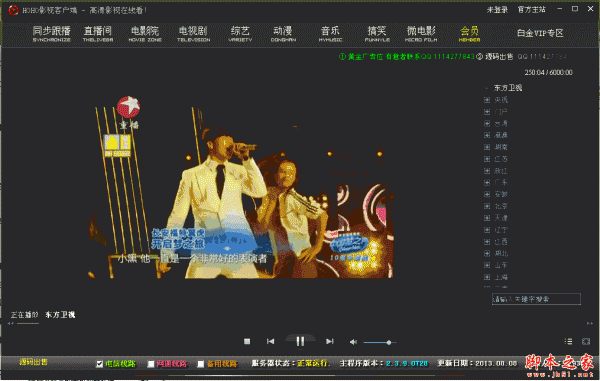Click the version number 2.3.9.0T28
Screen dimensions: 600x381
click(x=407, y=363)
